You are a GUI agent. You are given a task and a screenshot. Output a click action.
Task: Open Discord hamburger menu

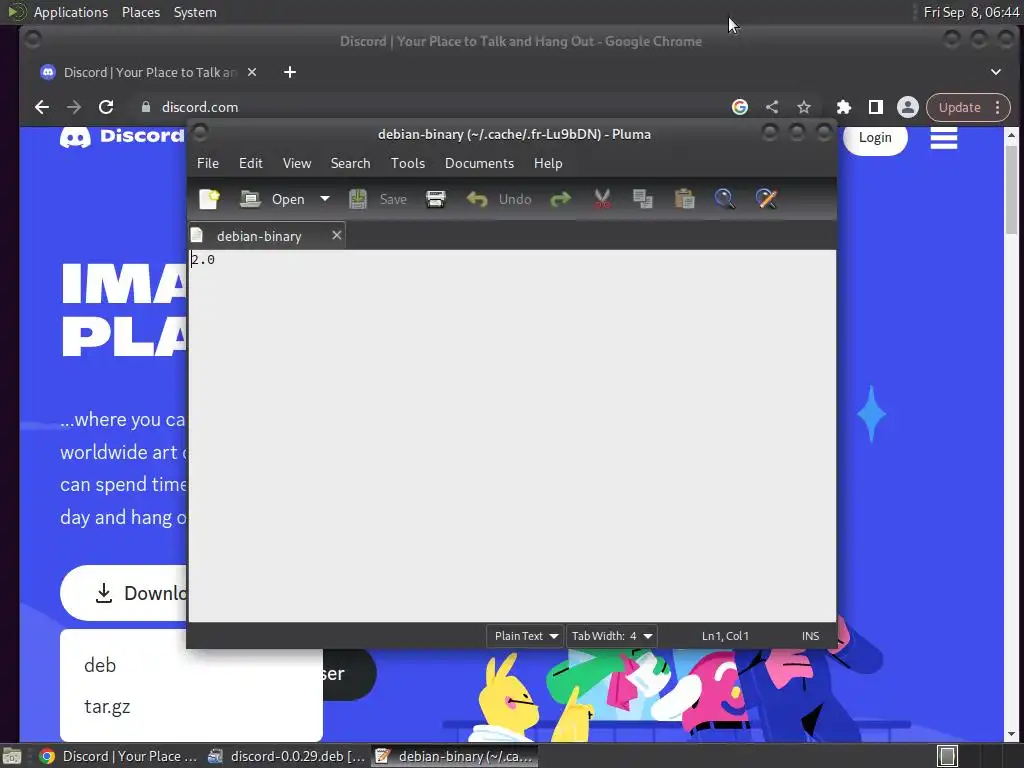coord(944,138)
